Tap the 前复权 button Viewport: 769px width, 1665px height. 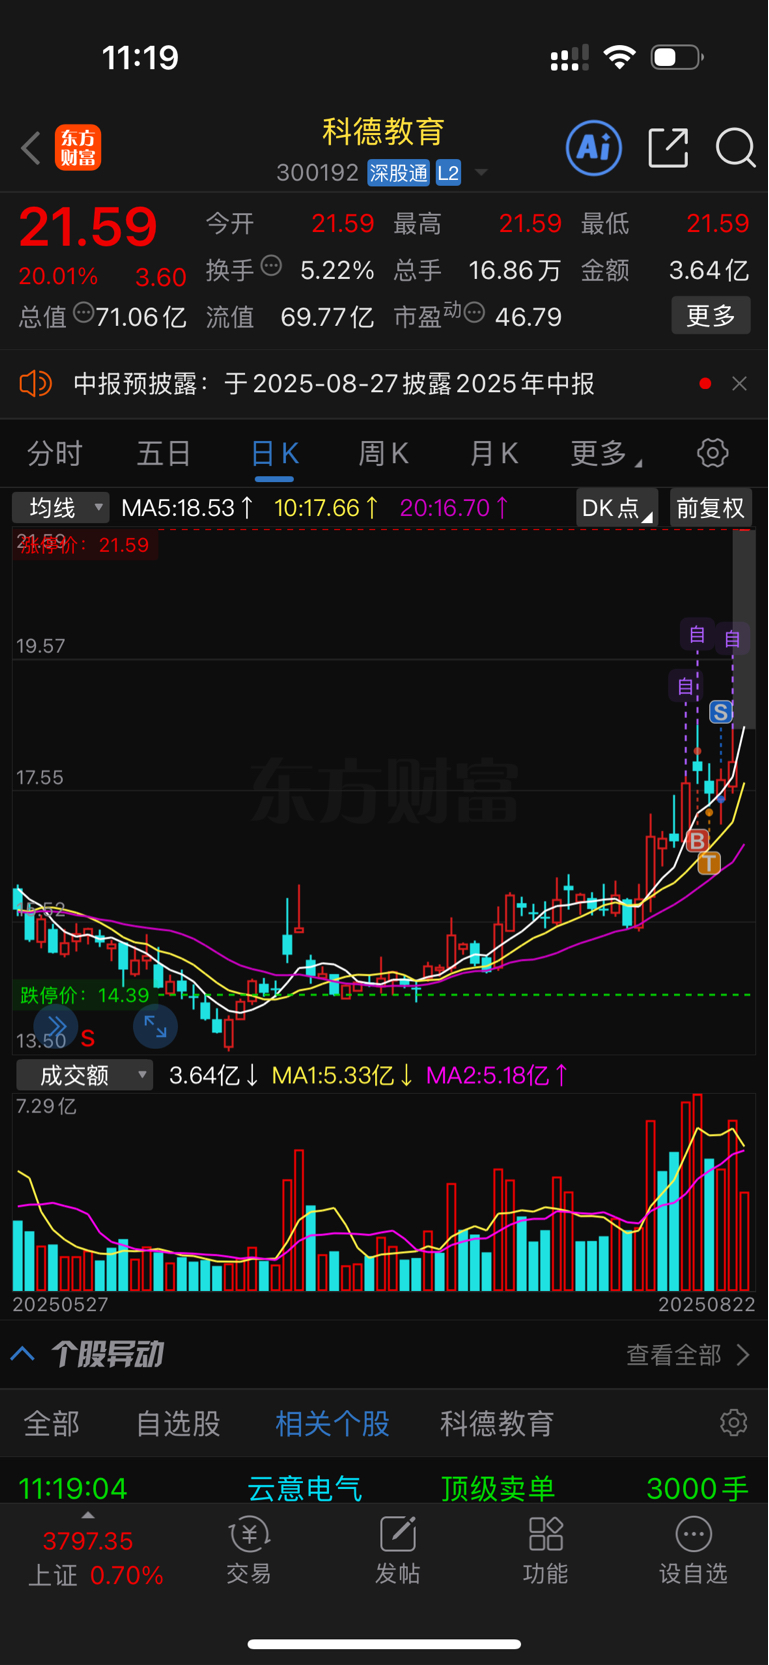(711, 508)
